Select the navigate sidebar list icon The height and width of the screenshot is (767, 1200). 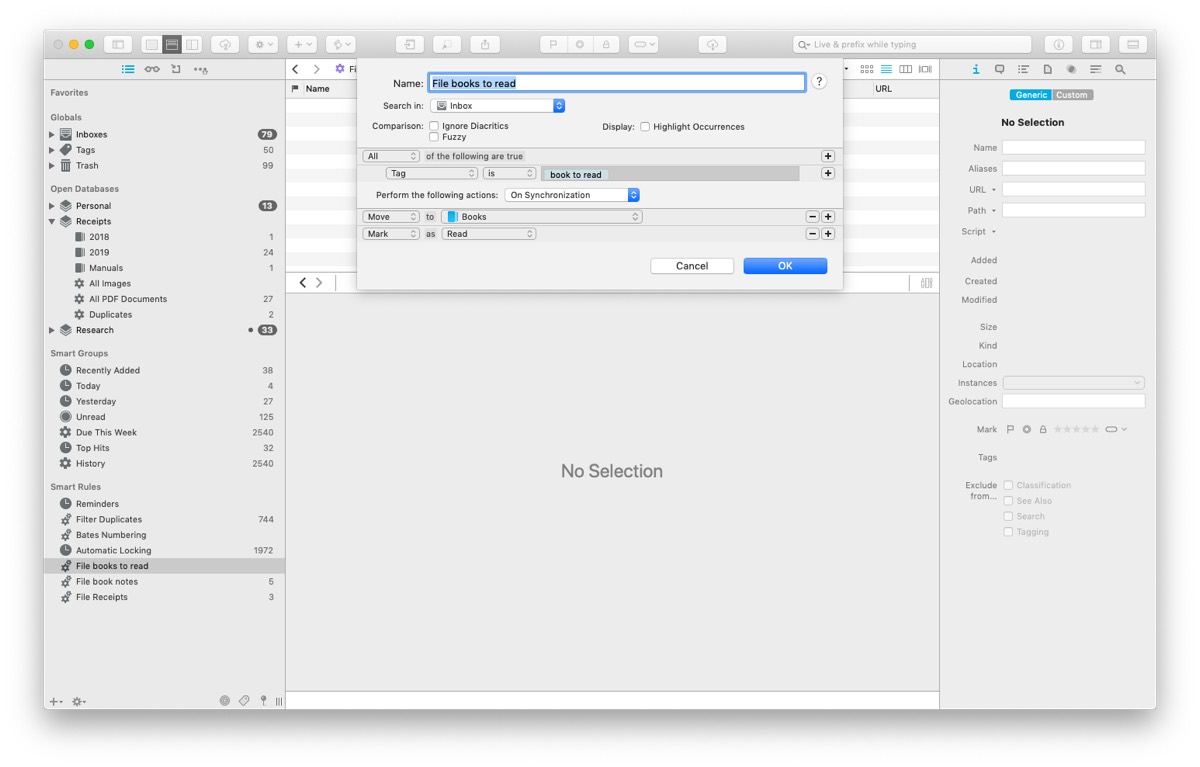(x=128, y=70)
